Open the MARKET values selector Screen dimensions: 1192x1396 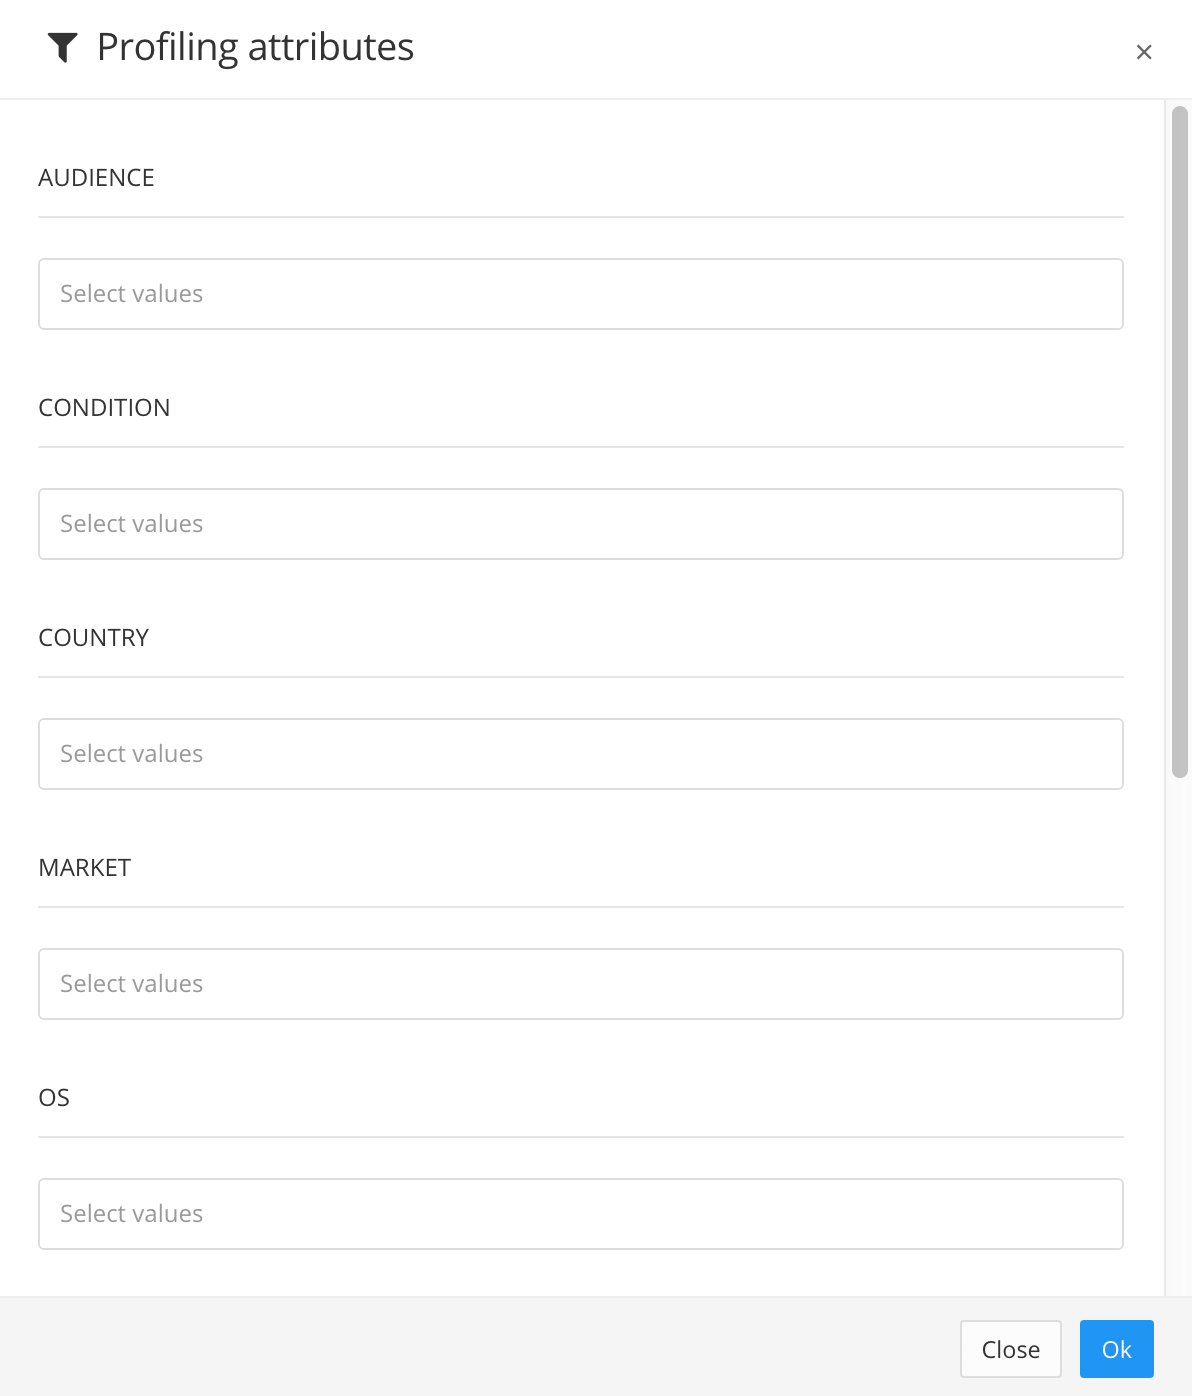coord(581,983)
